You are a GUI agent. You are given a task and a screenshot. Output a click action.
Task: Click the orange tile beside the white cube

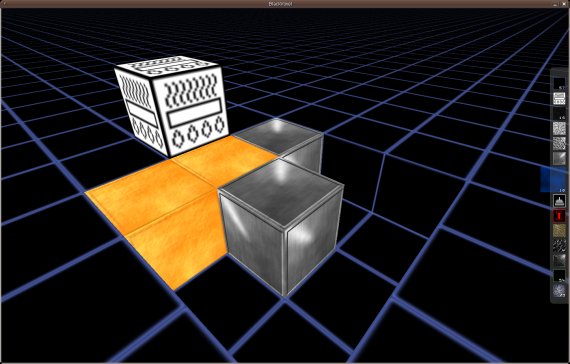coord(225,160)
